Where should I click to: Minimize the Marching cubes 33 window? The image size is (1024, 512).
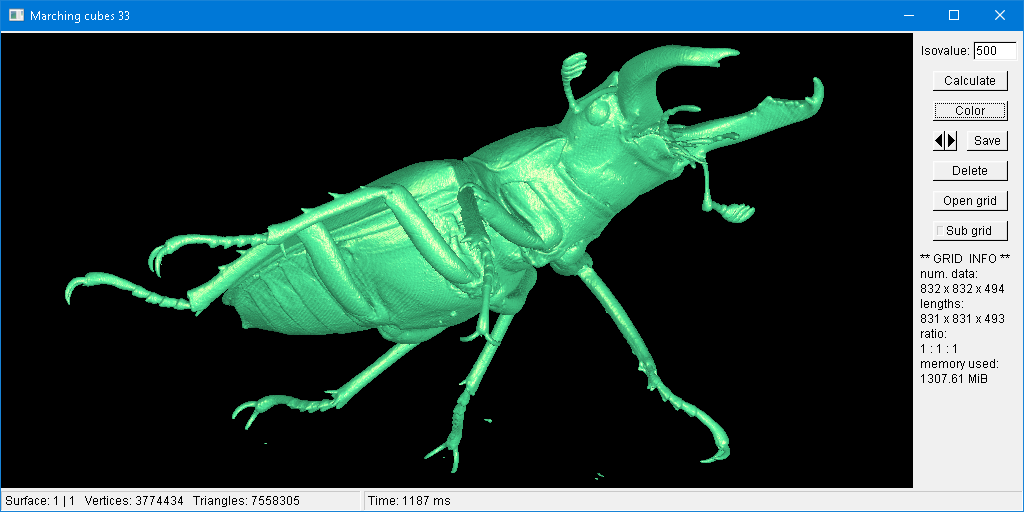[908, 16]
